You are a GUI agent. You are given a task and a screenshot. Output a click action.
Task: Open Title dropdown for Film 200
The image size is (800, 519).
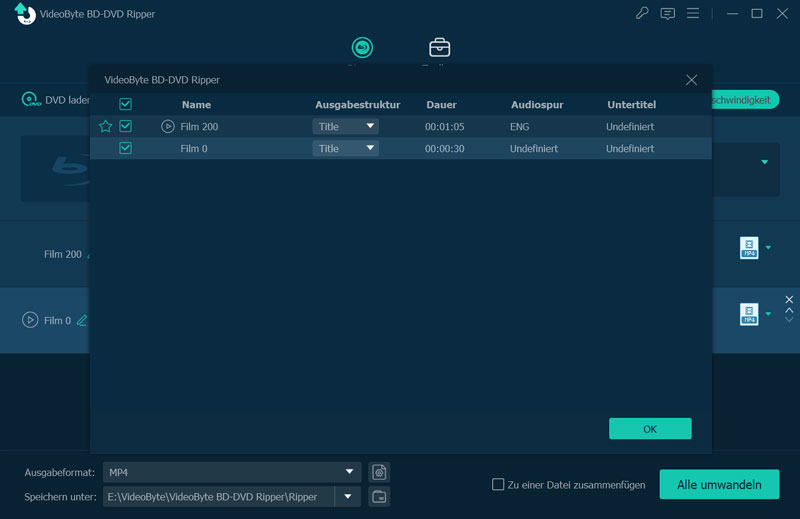click(x=345, y=126)
